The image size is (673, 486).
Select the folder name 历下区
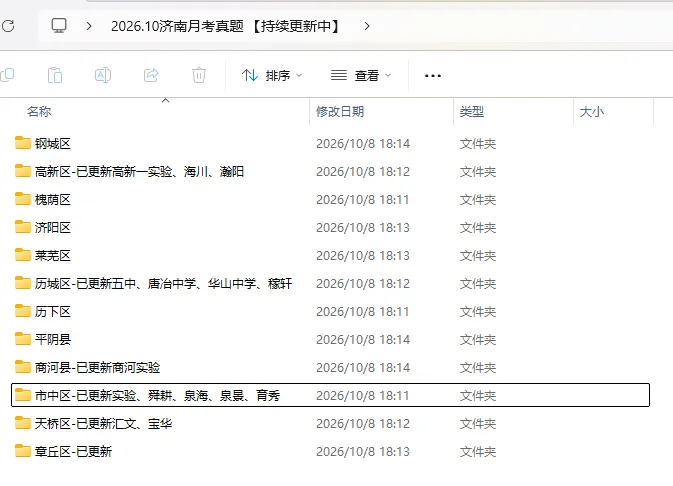[53, 312]
